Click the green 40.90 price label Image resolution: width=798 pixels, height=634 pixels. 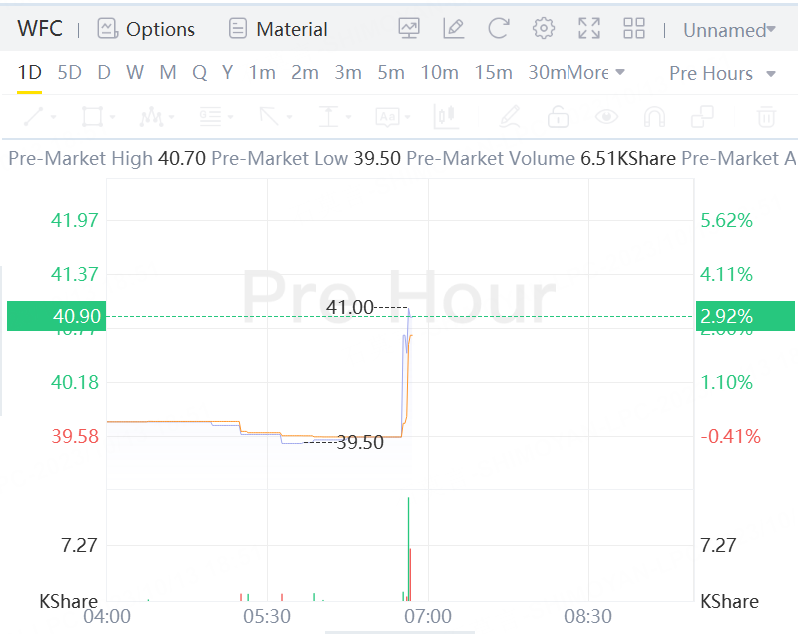[x=56, y=316]
